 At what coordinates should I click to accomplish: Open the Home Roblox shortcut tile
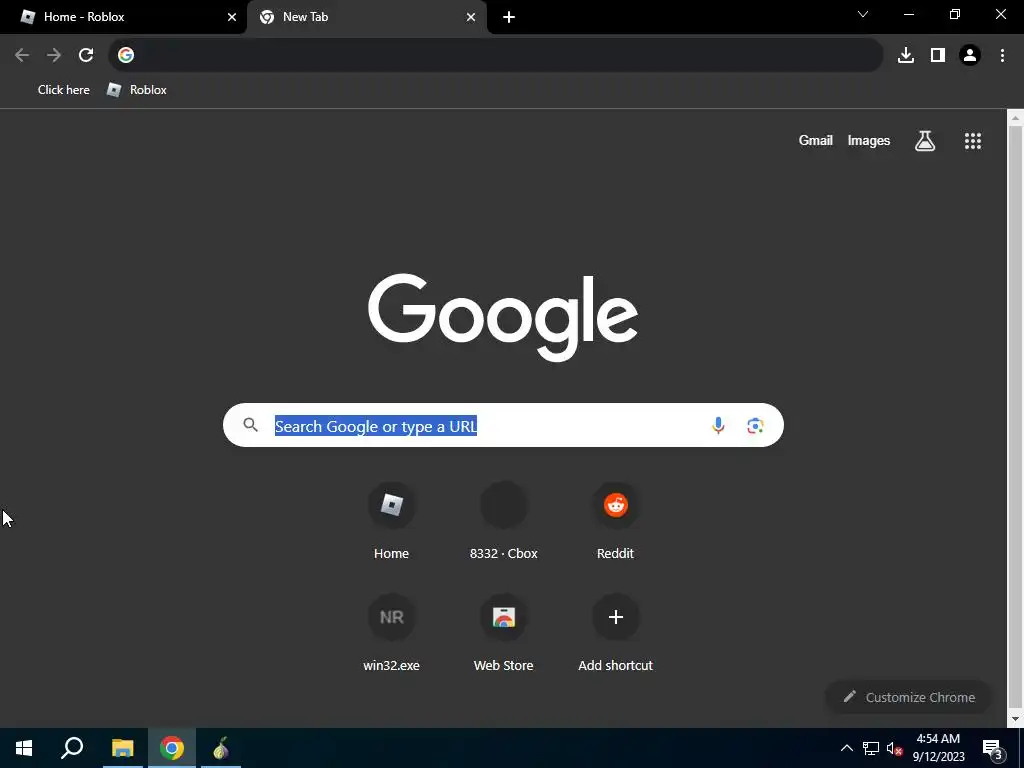(x=391, y=520)
